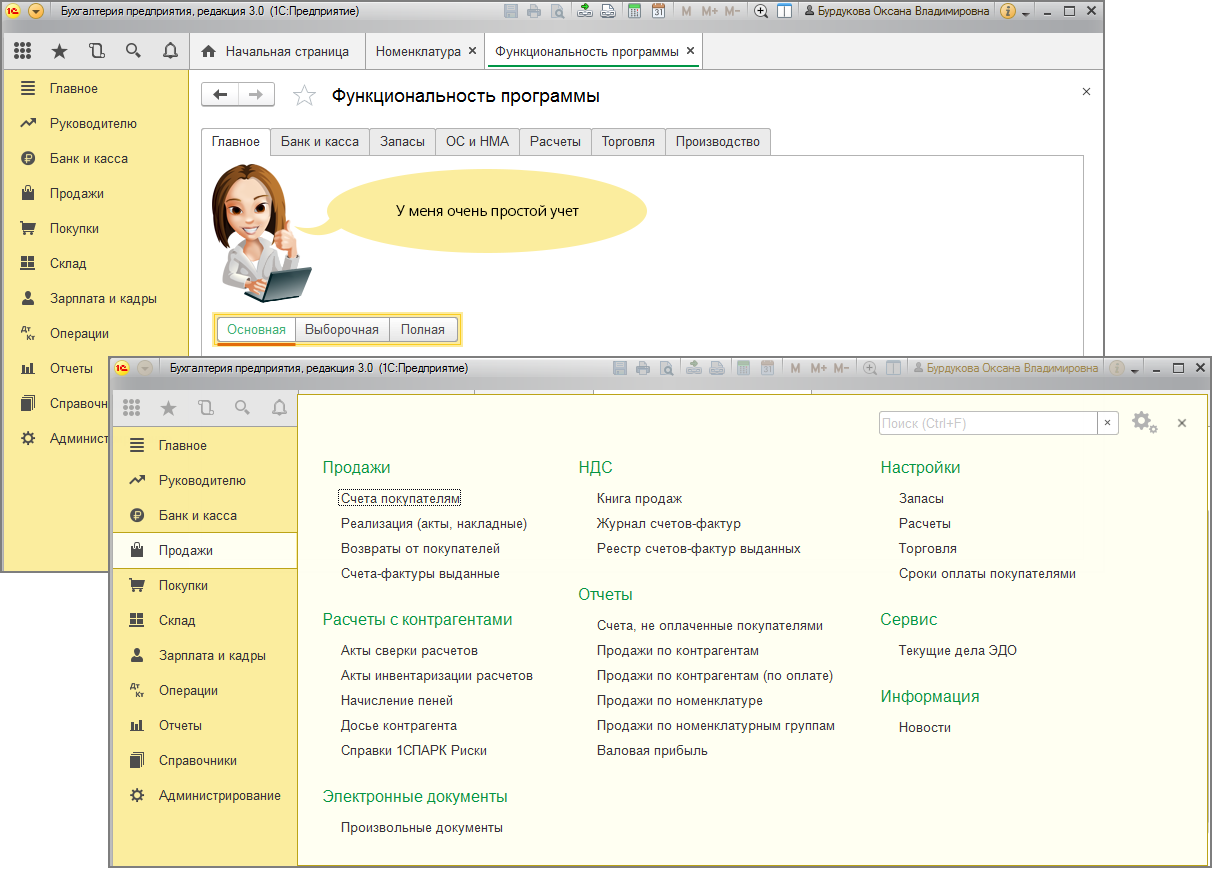Click search magnifier in front window toolbar
This screenshot has width=1216, height=872.
point(242,407)
